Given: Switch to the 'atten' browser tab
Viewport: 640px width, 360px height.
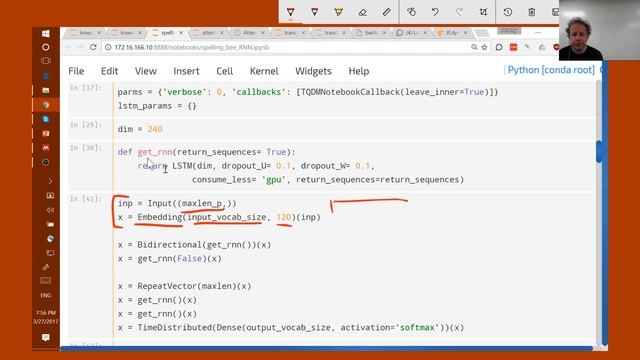Looking at the screenshot, I should (x=208, y=33).
